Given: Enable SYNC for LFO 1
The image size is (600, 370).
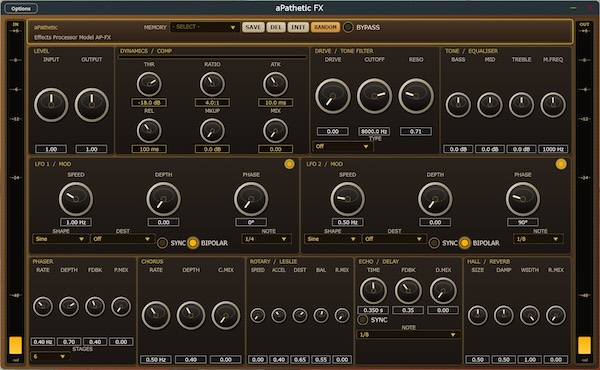Looking at the screenshot, I should 162,243.
